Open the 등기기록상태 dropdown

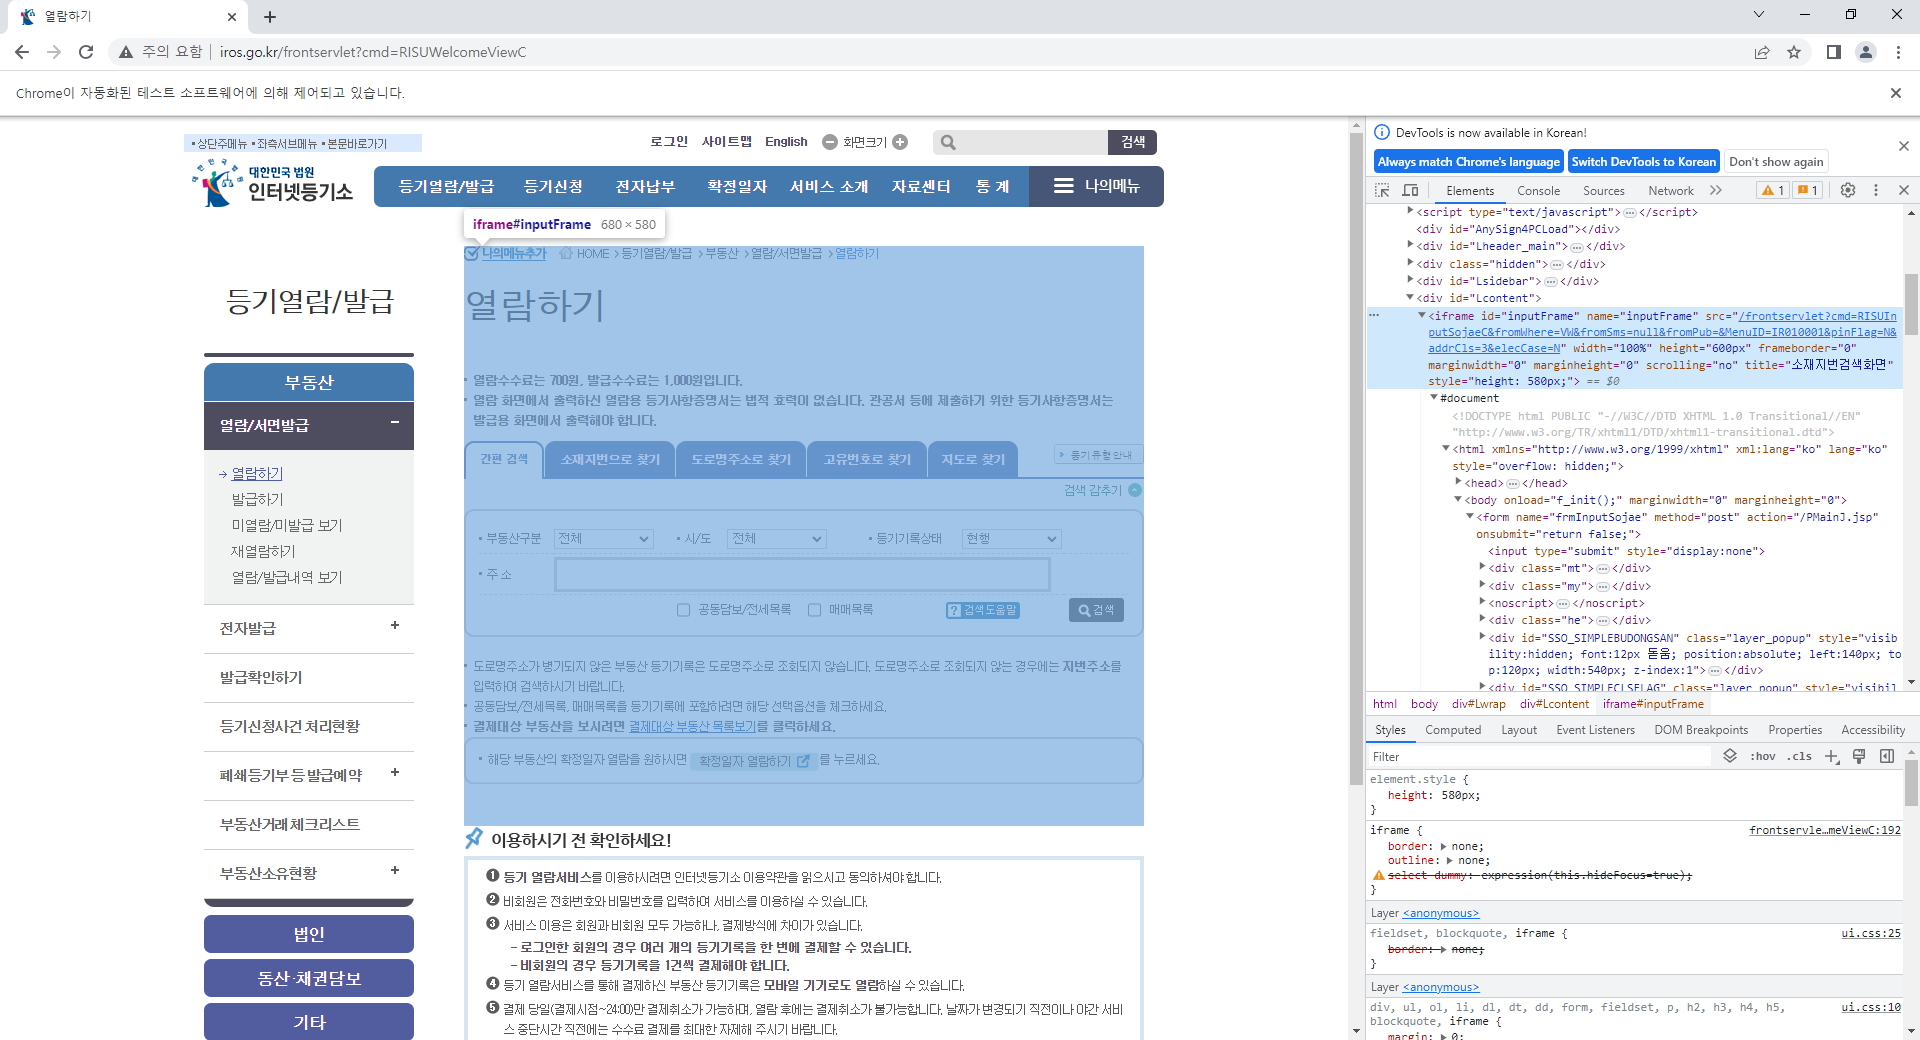[x=1011, y=539]
